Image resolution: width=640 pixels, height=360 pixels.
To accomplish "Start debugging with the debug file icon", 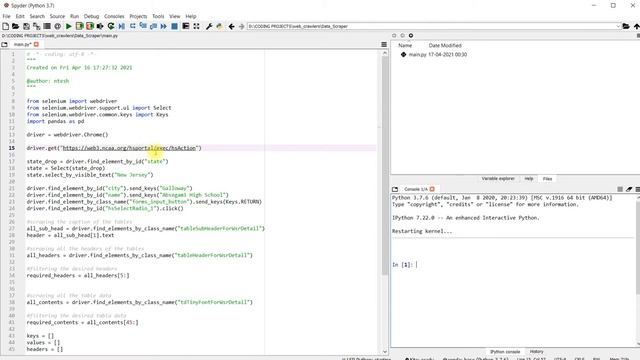I will (x=122, y=26).
